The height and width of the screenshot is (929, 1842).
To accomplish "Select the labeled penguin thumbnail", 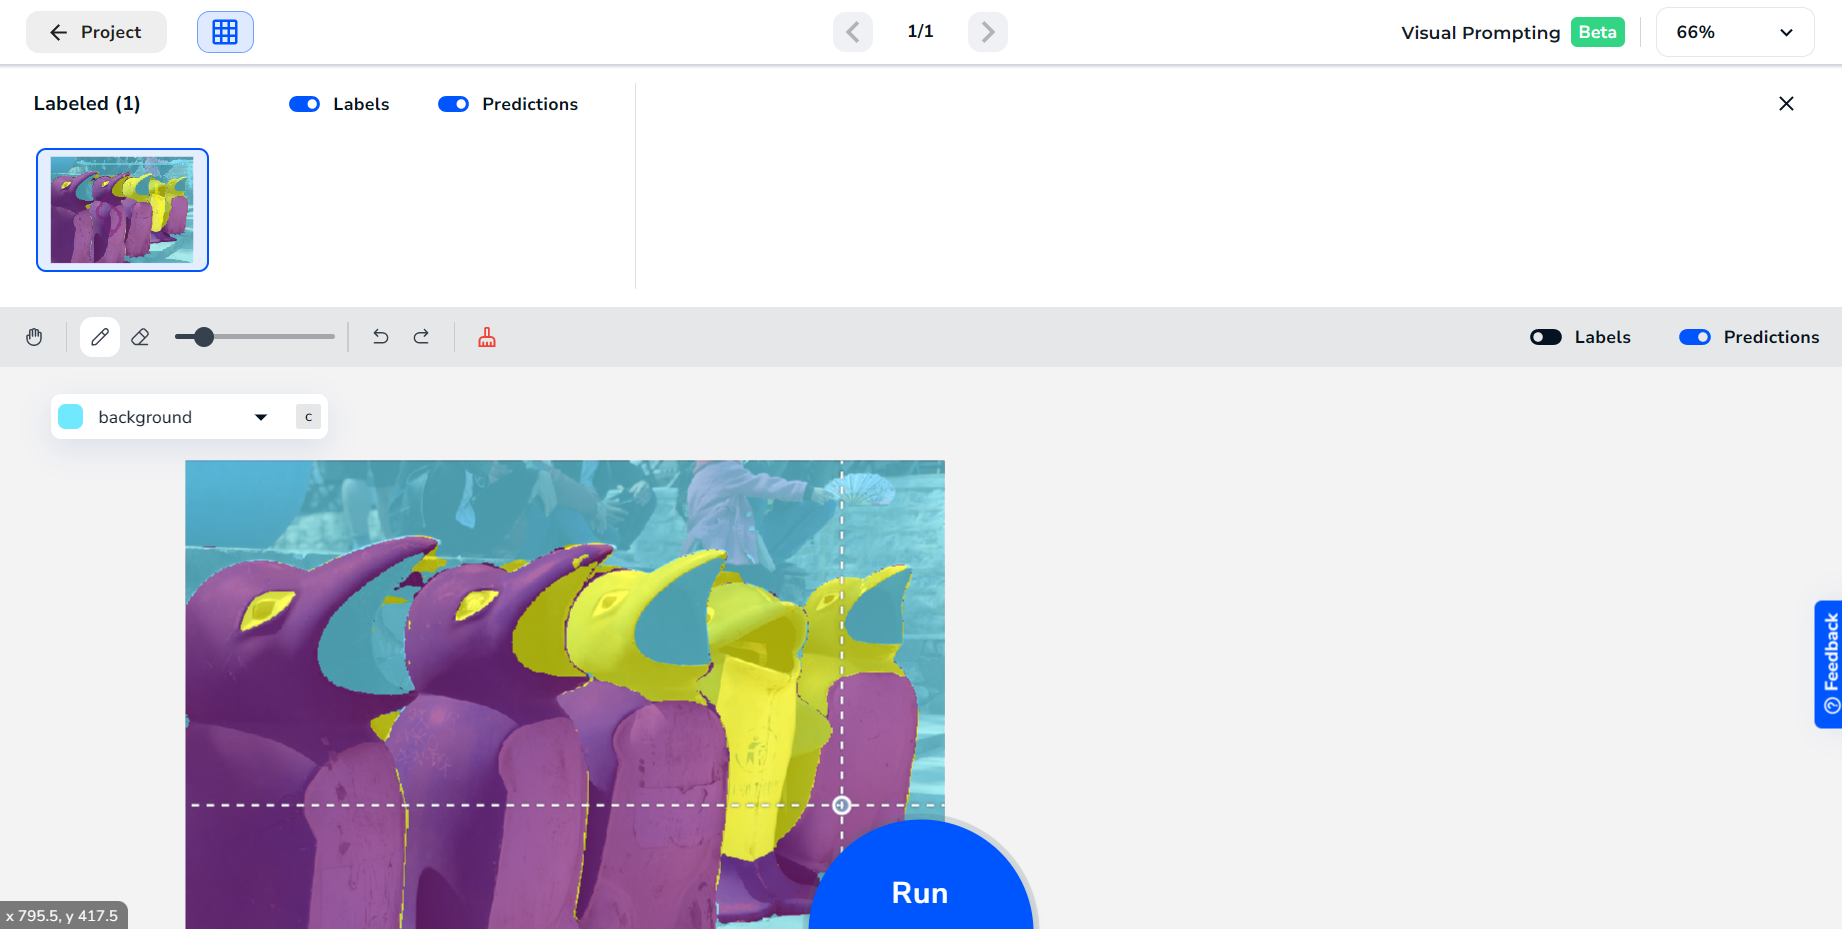I will click(x=122, y=210).
